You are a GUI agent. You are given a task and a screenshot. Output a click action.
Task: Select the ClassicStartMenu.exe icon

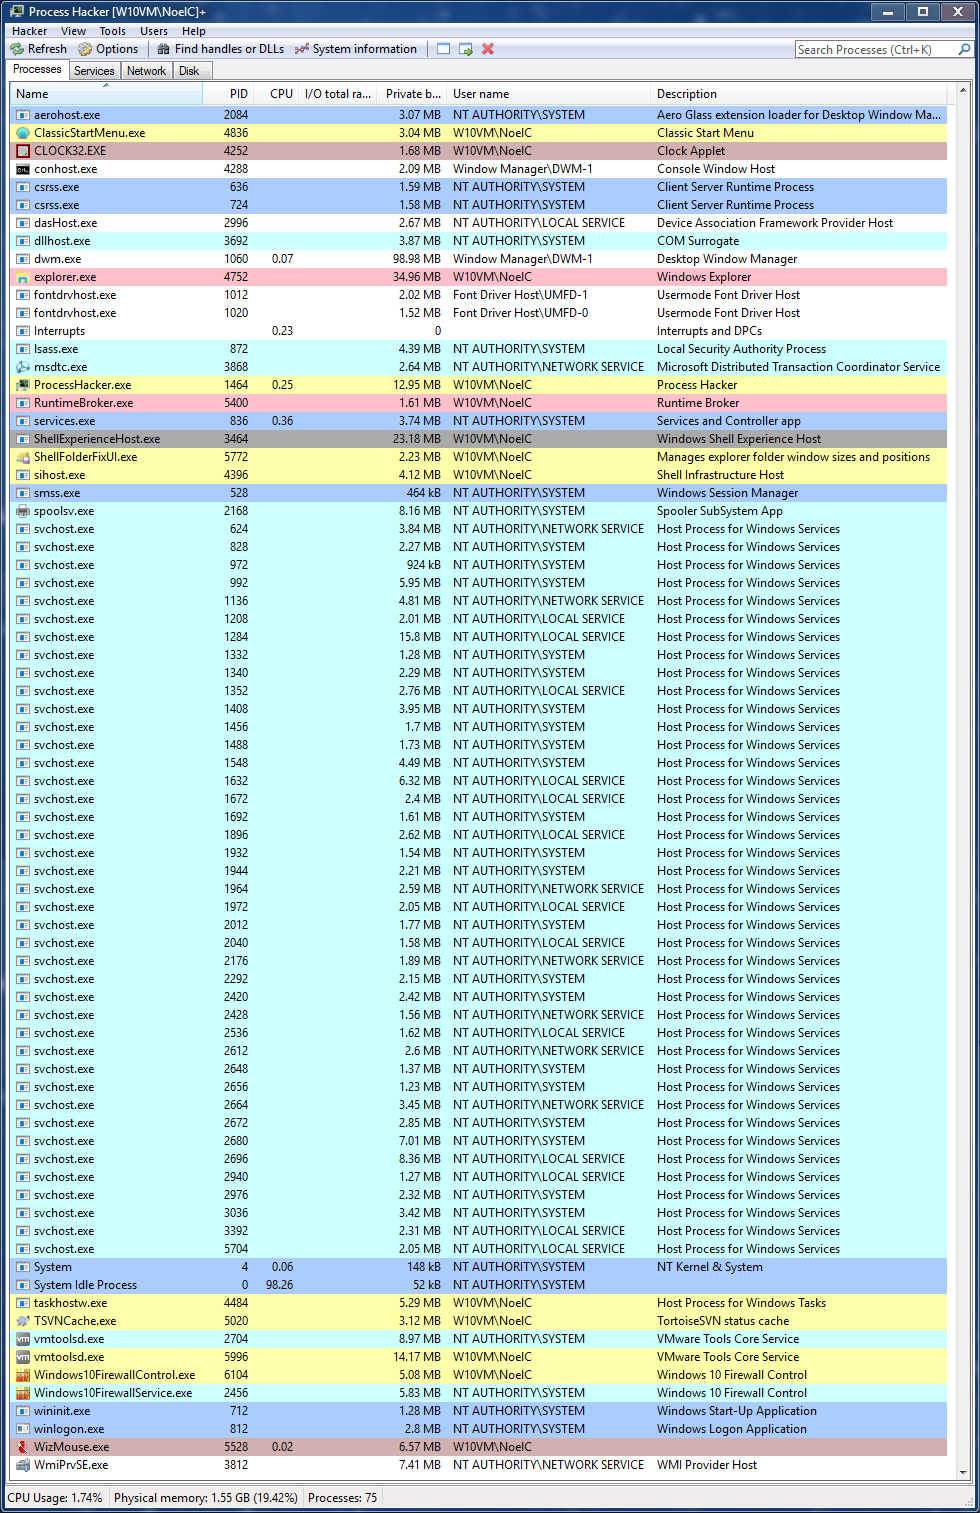click(x=23, y=133)
